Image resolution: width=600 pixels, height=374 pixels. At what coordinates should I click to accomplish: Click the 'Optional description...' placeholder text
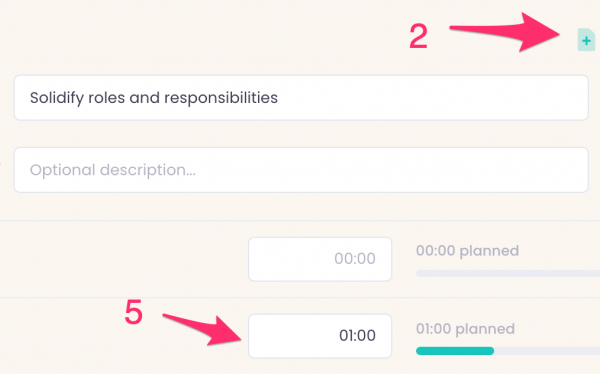113,170
